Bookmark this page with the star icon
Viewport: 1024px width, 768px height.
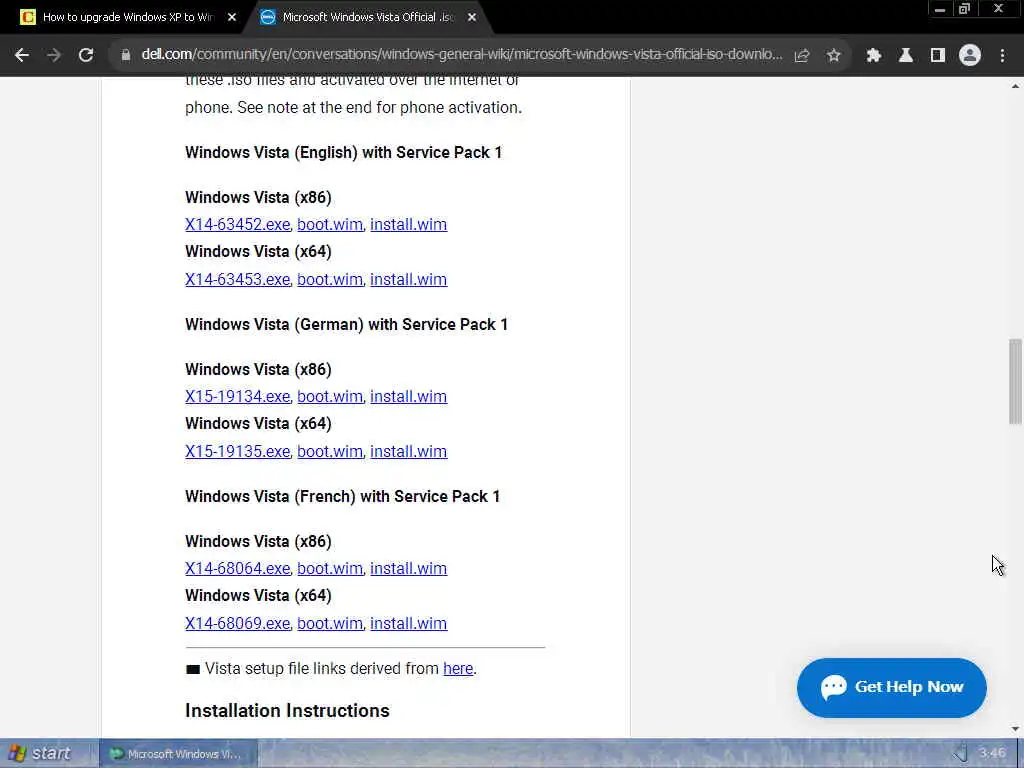pyautogui.click(x=833, y=56)
